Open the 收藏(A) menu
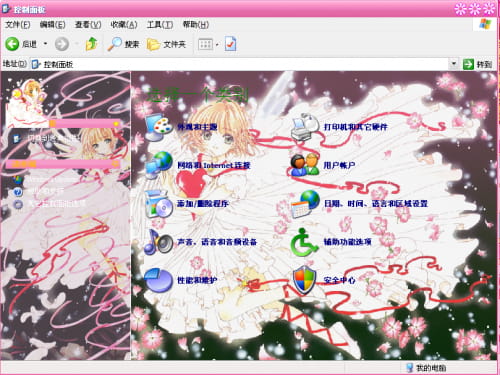The height and width of the screenshot is (375, 500). tap(124, 25)
